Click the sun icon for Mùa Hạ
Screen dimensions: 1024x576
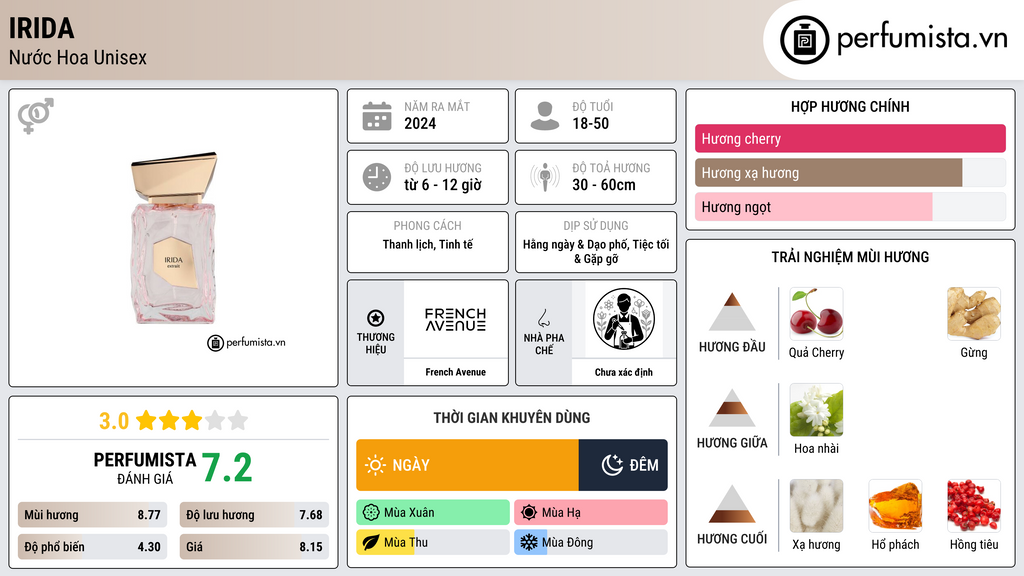[529, 513]
